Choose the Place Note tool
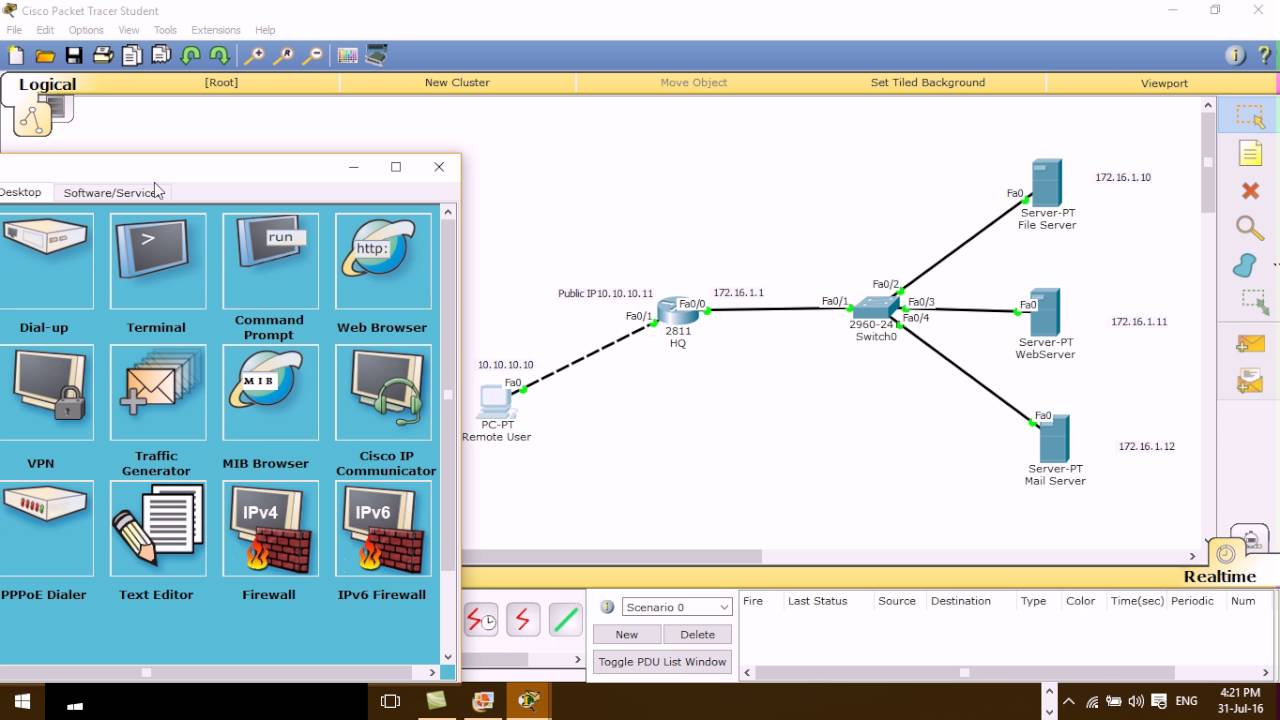 click(1250, 153)
